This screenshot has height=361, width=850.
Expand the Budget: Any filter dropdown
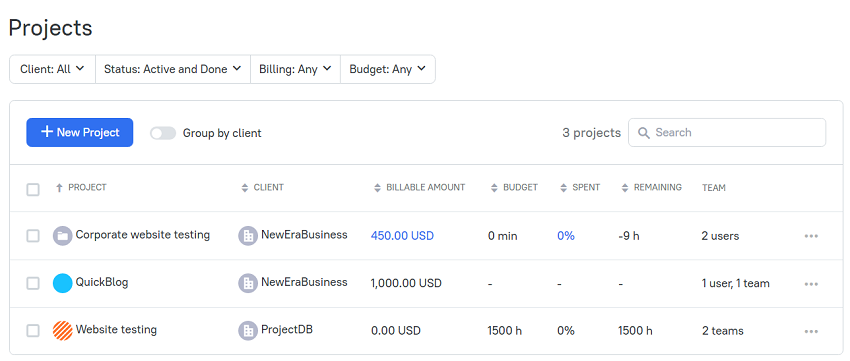tap(388, 69)
